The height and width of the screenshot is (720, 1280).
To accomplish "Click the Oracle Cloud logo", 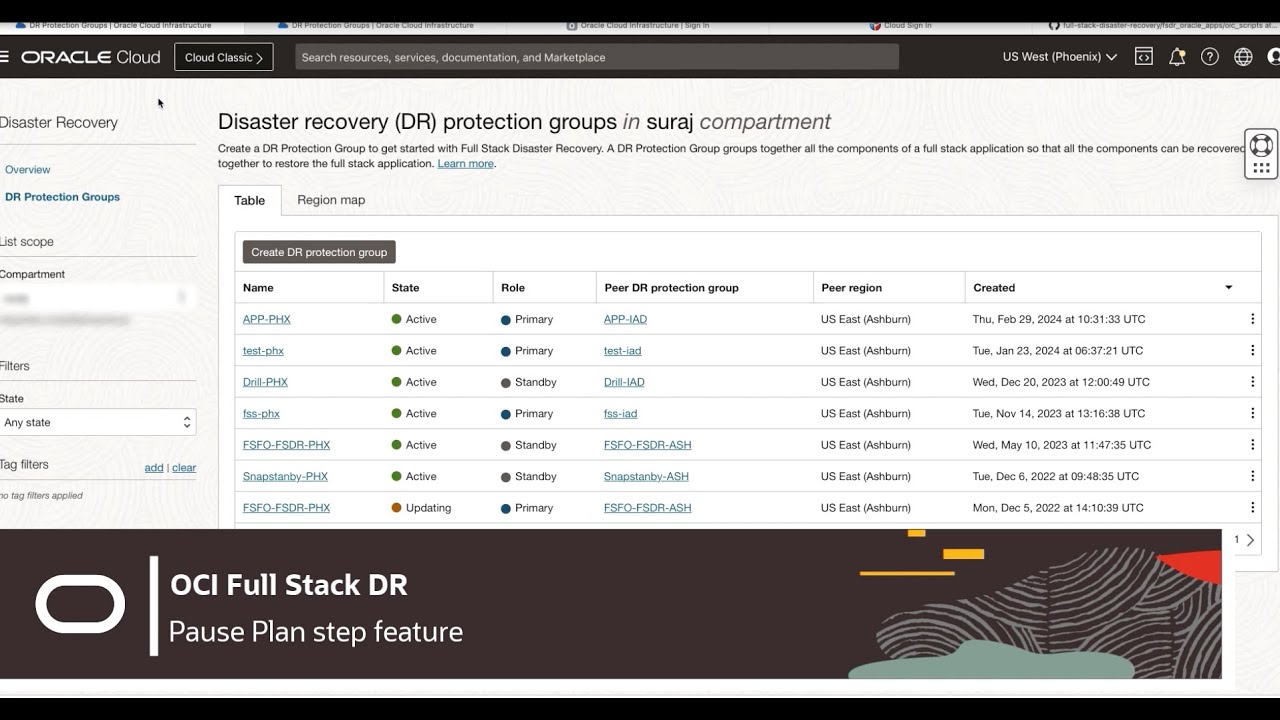I will click(x=91, y=57).
